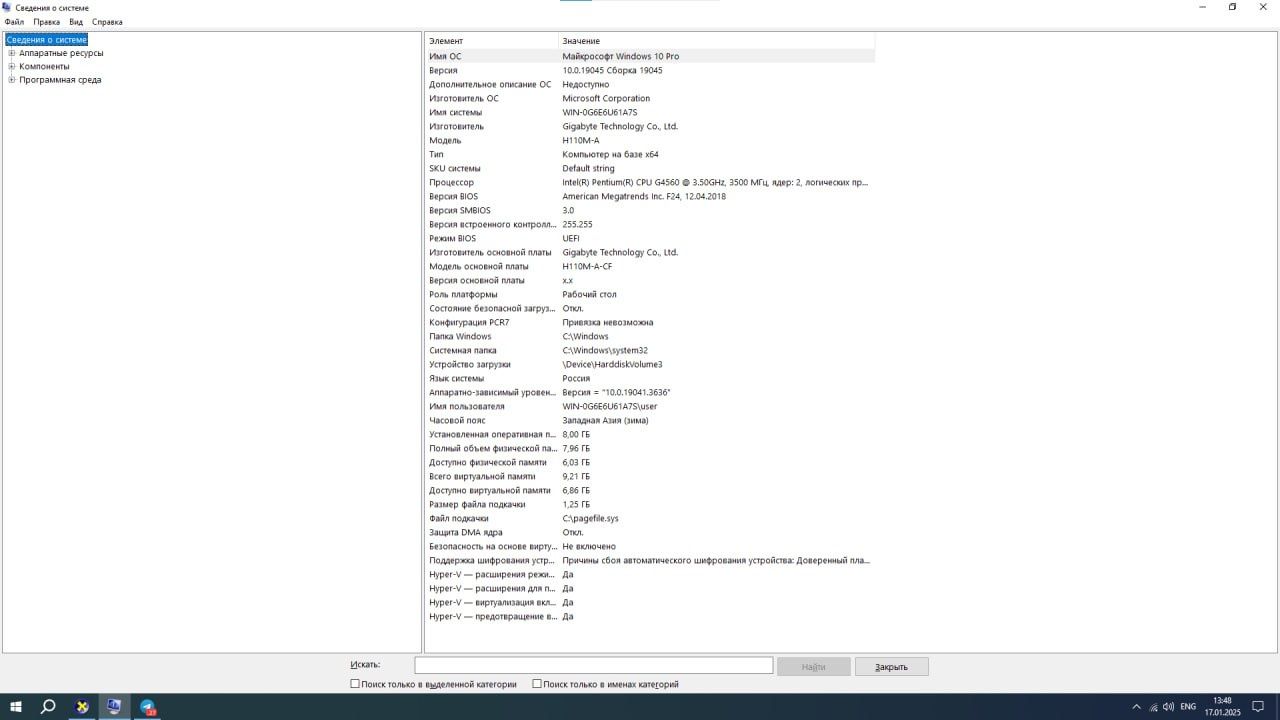Open the Правка menu

click(47, 22)
